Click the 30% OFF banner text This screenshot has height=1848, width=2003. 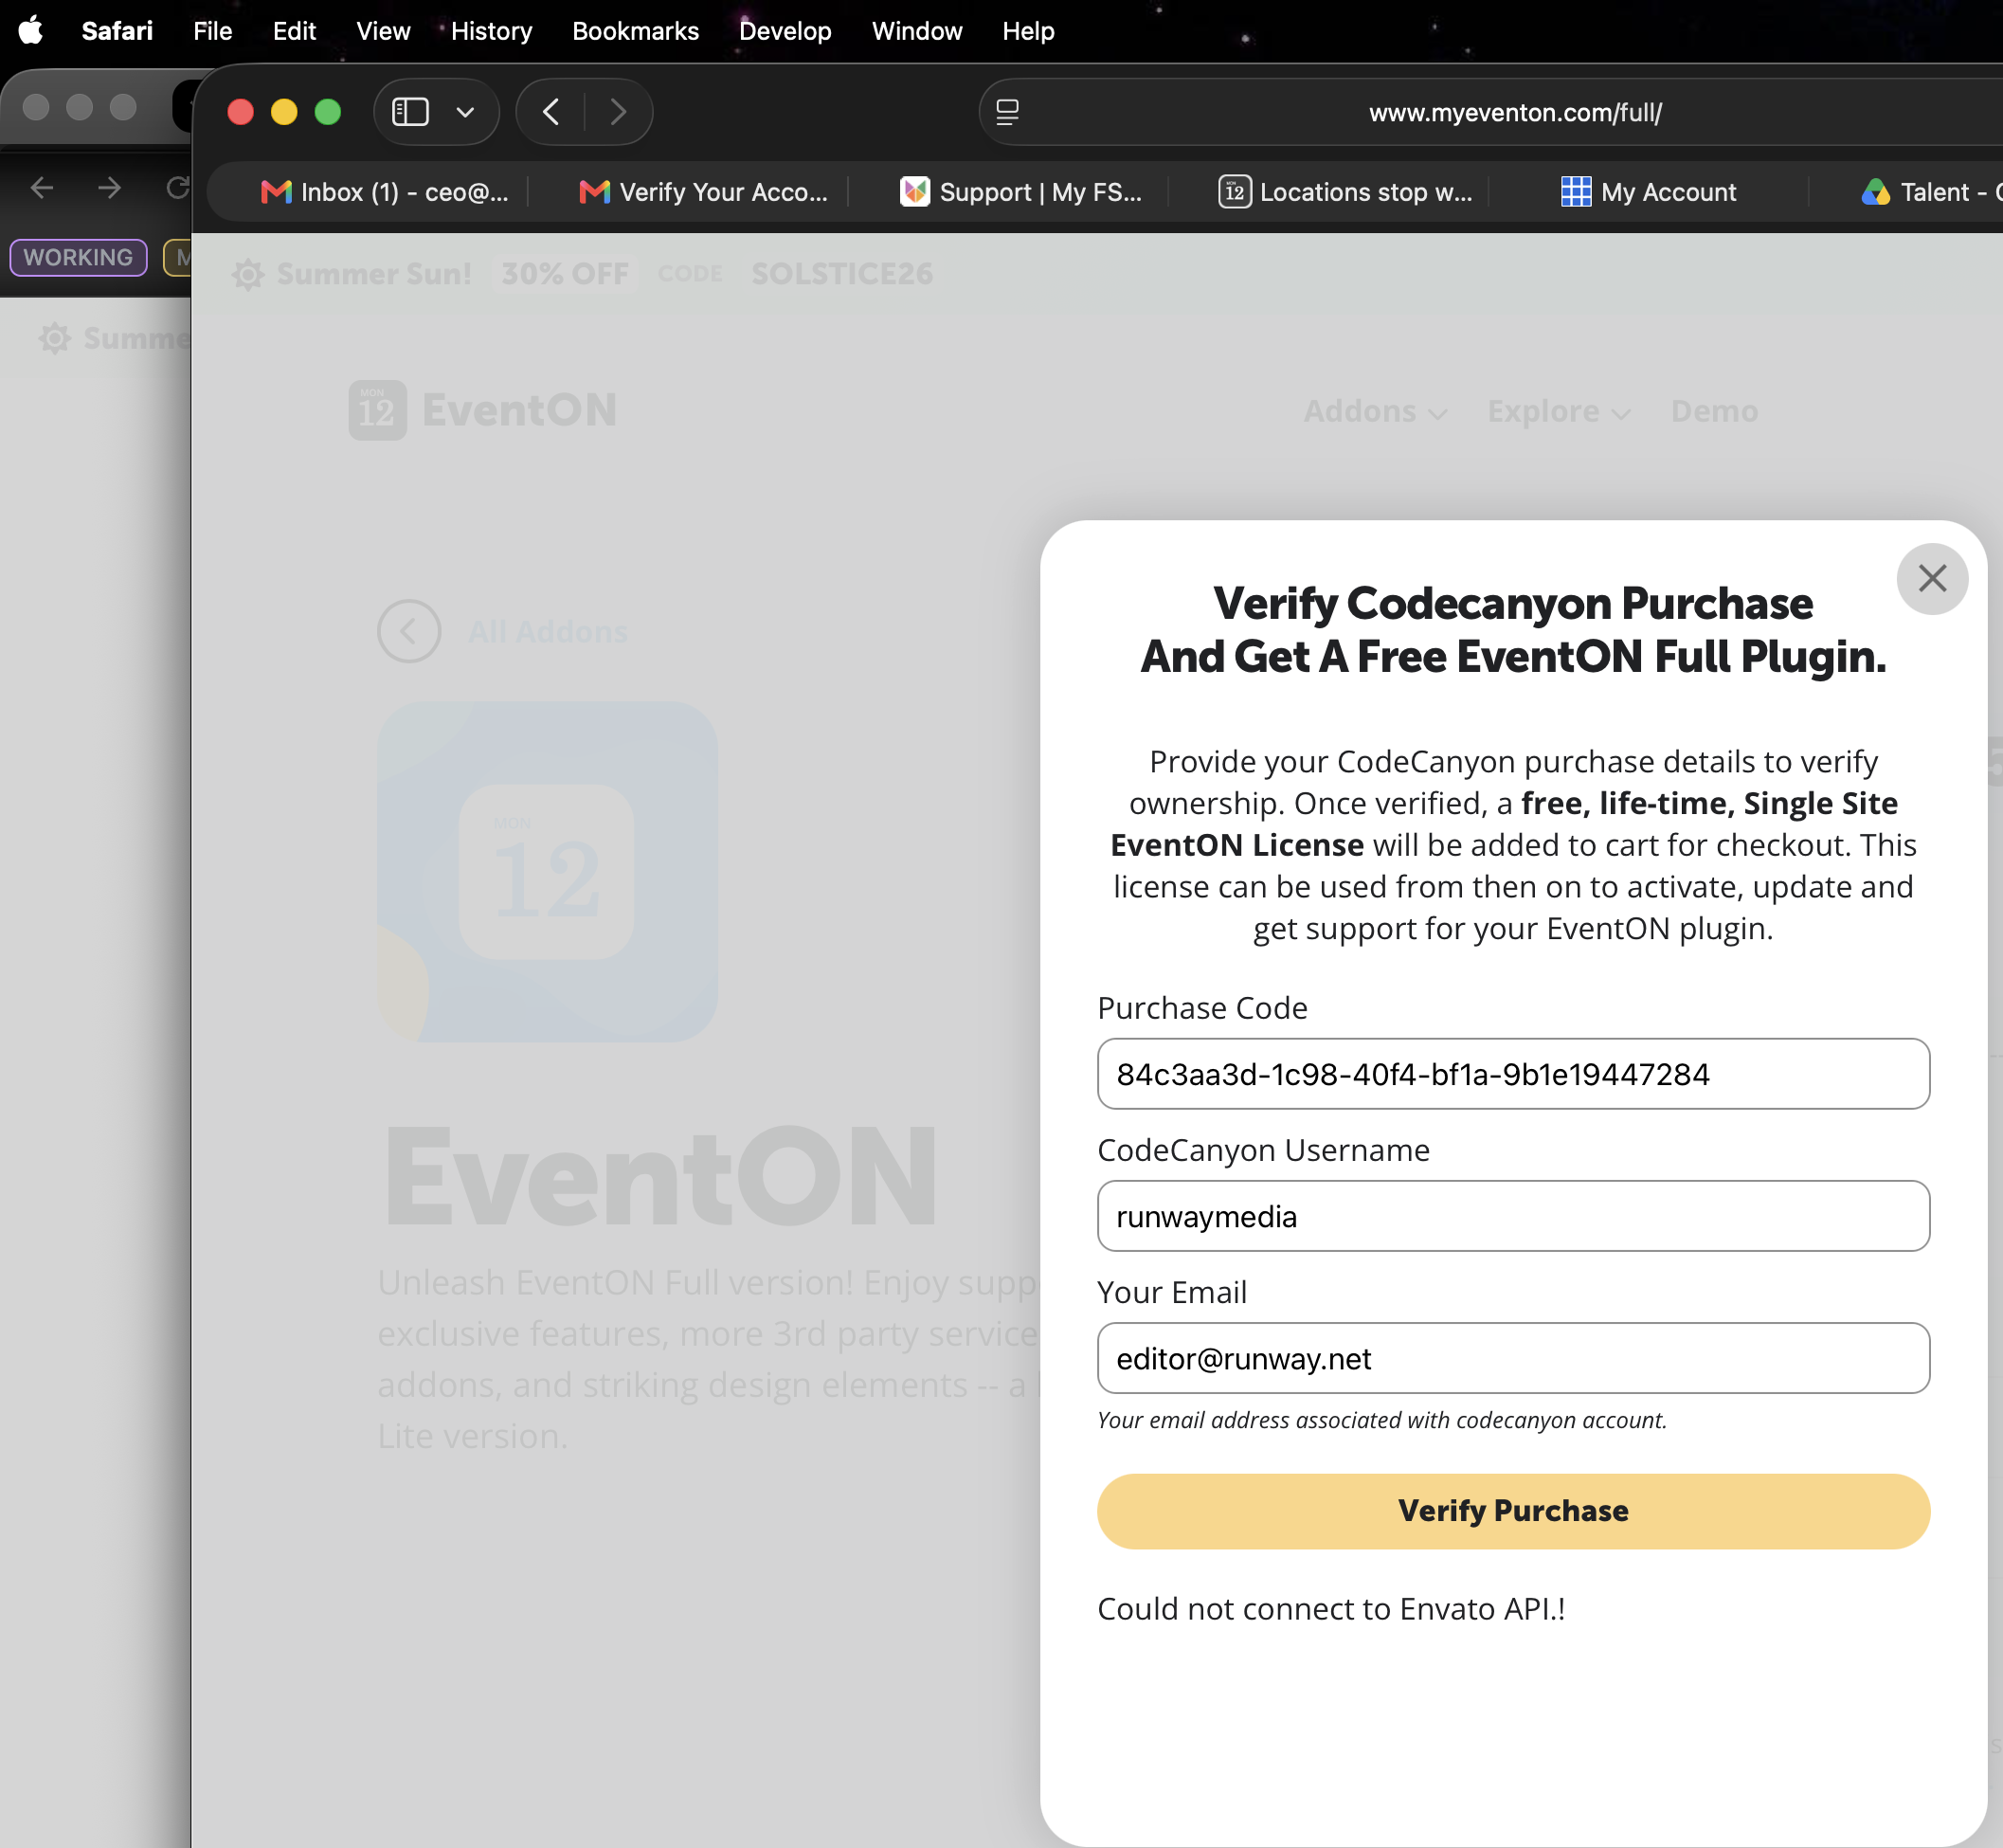565,274
